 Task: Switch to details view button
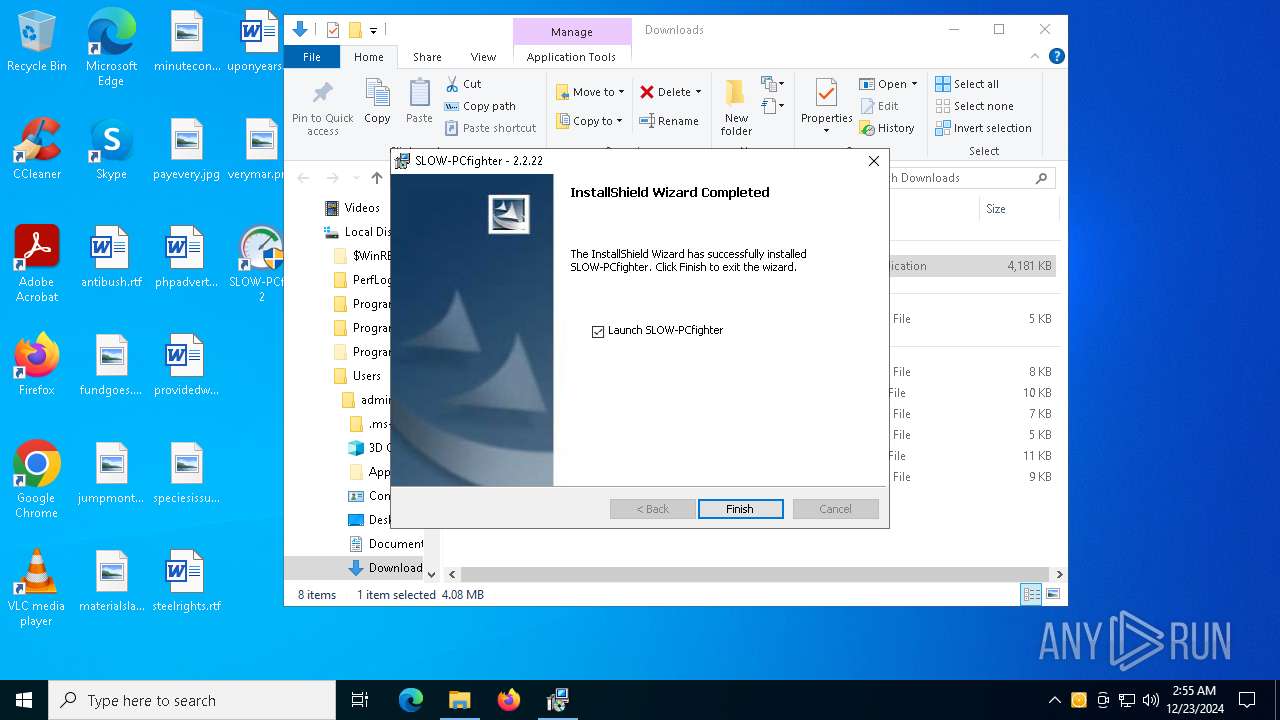click(x=1031, y=595)
